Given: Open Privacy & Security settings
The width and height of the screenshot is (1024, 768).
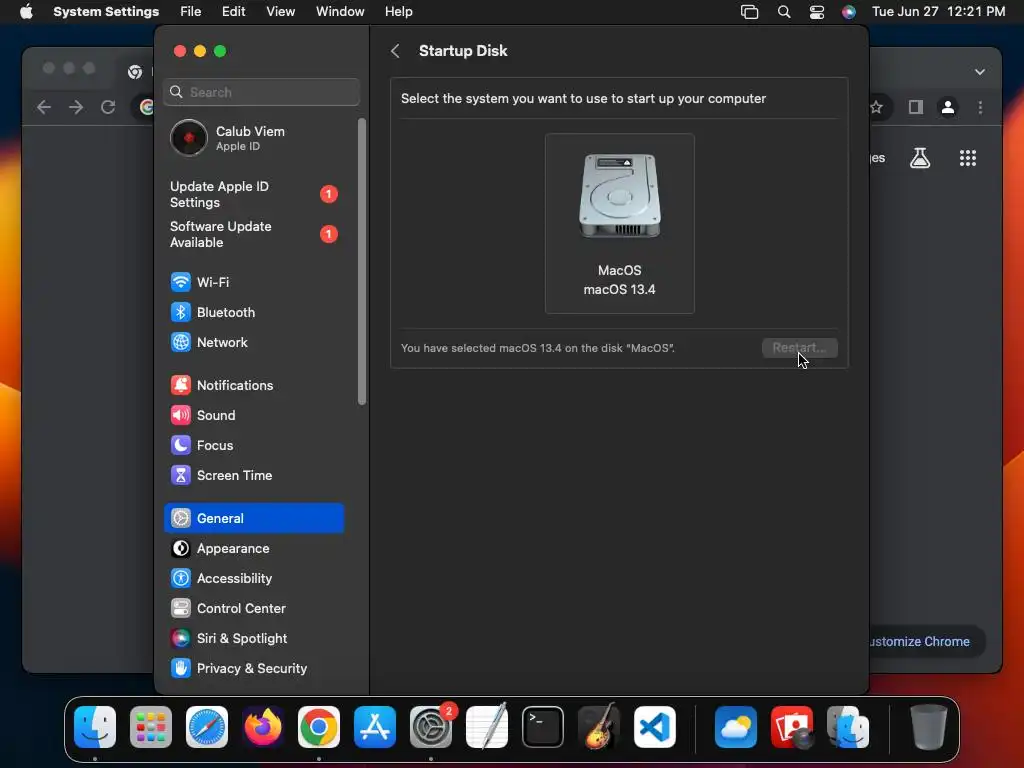Looking at the screenshot, I should pyautogui.click(x=253, y=669).
